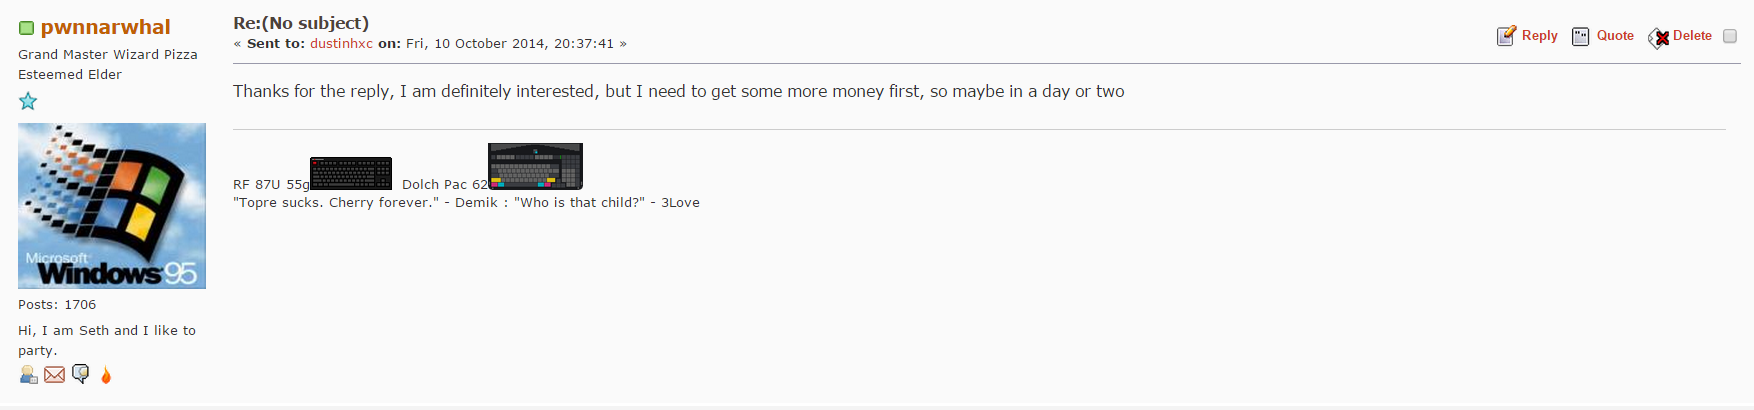1754x410 pixels.
Task: Delete this message
Action: [1692, 35]
